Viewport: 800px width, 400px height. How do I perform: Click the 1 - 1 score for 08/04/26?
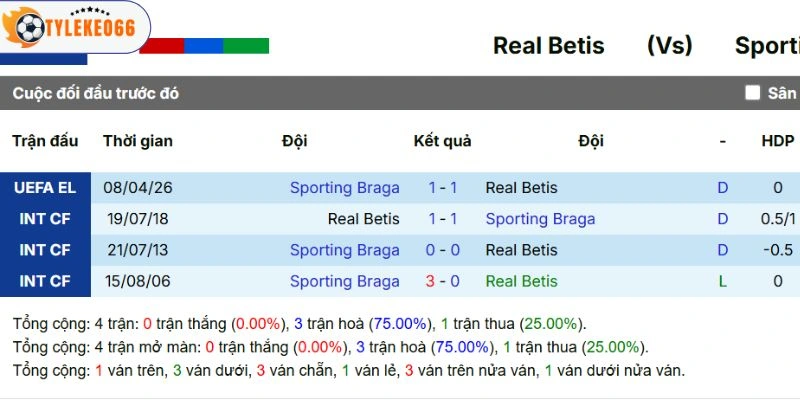click(442, 188)
